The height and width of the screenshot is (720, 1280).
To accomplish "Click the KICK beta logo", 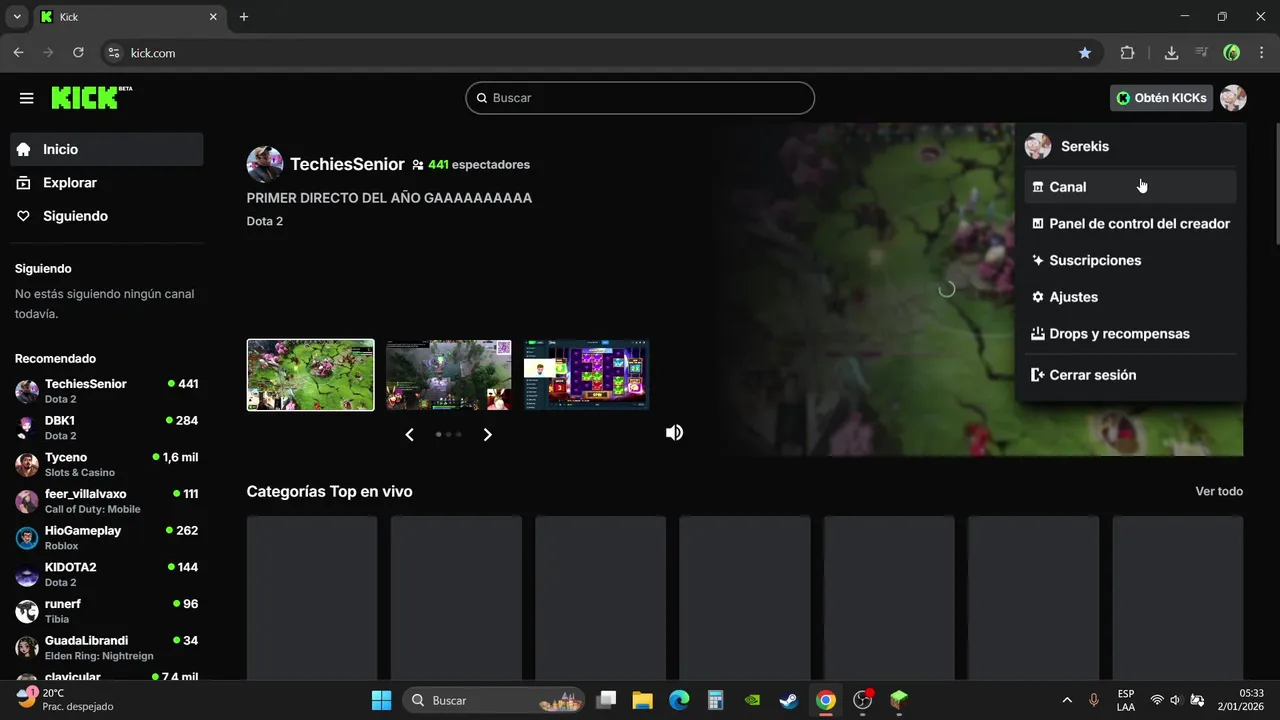I will click(x=91, y=97).
